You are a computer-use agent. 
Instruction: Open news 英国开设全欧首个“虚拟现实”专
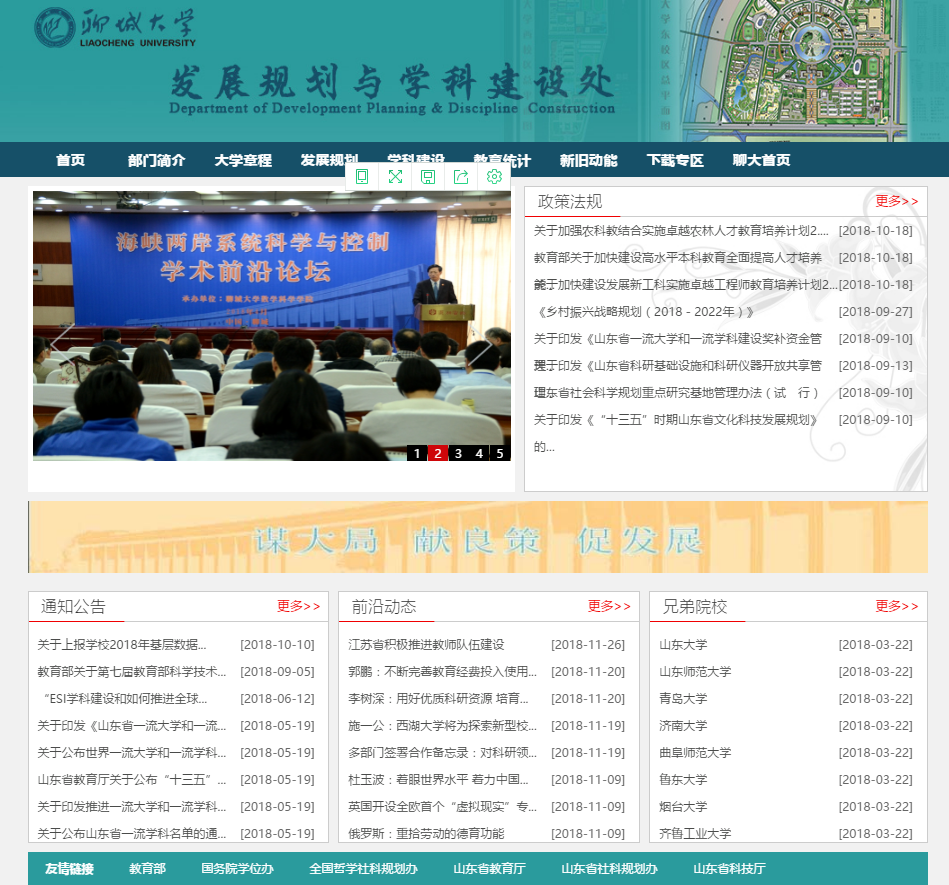tap(442, 806)
